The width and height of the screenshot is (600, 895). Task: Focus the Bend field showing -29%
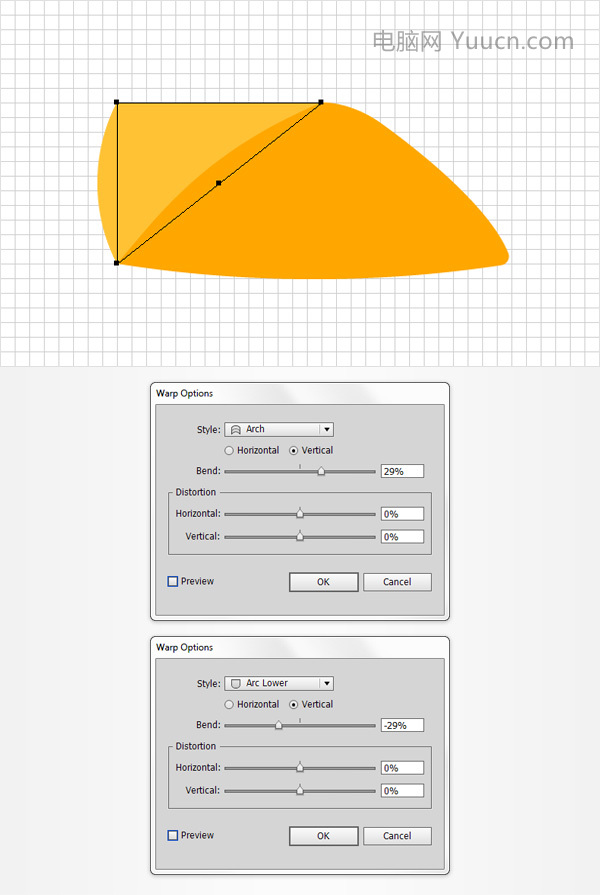pyautogui.click(x=402, y=725)
